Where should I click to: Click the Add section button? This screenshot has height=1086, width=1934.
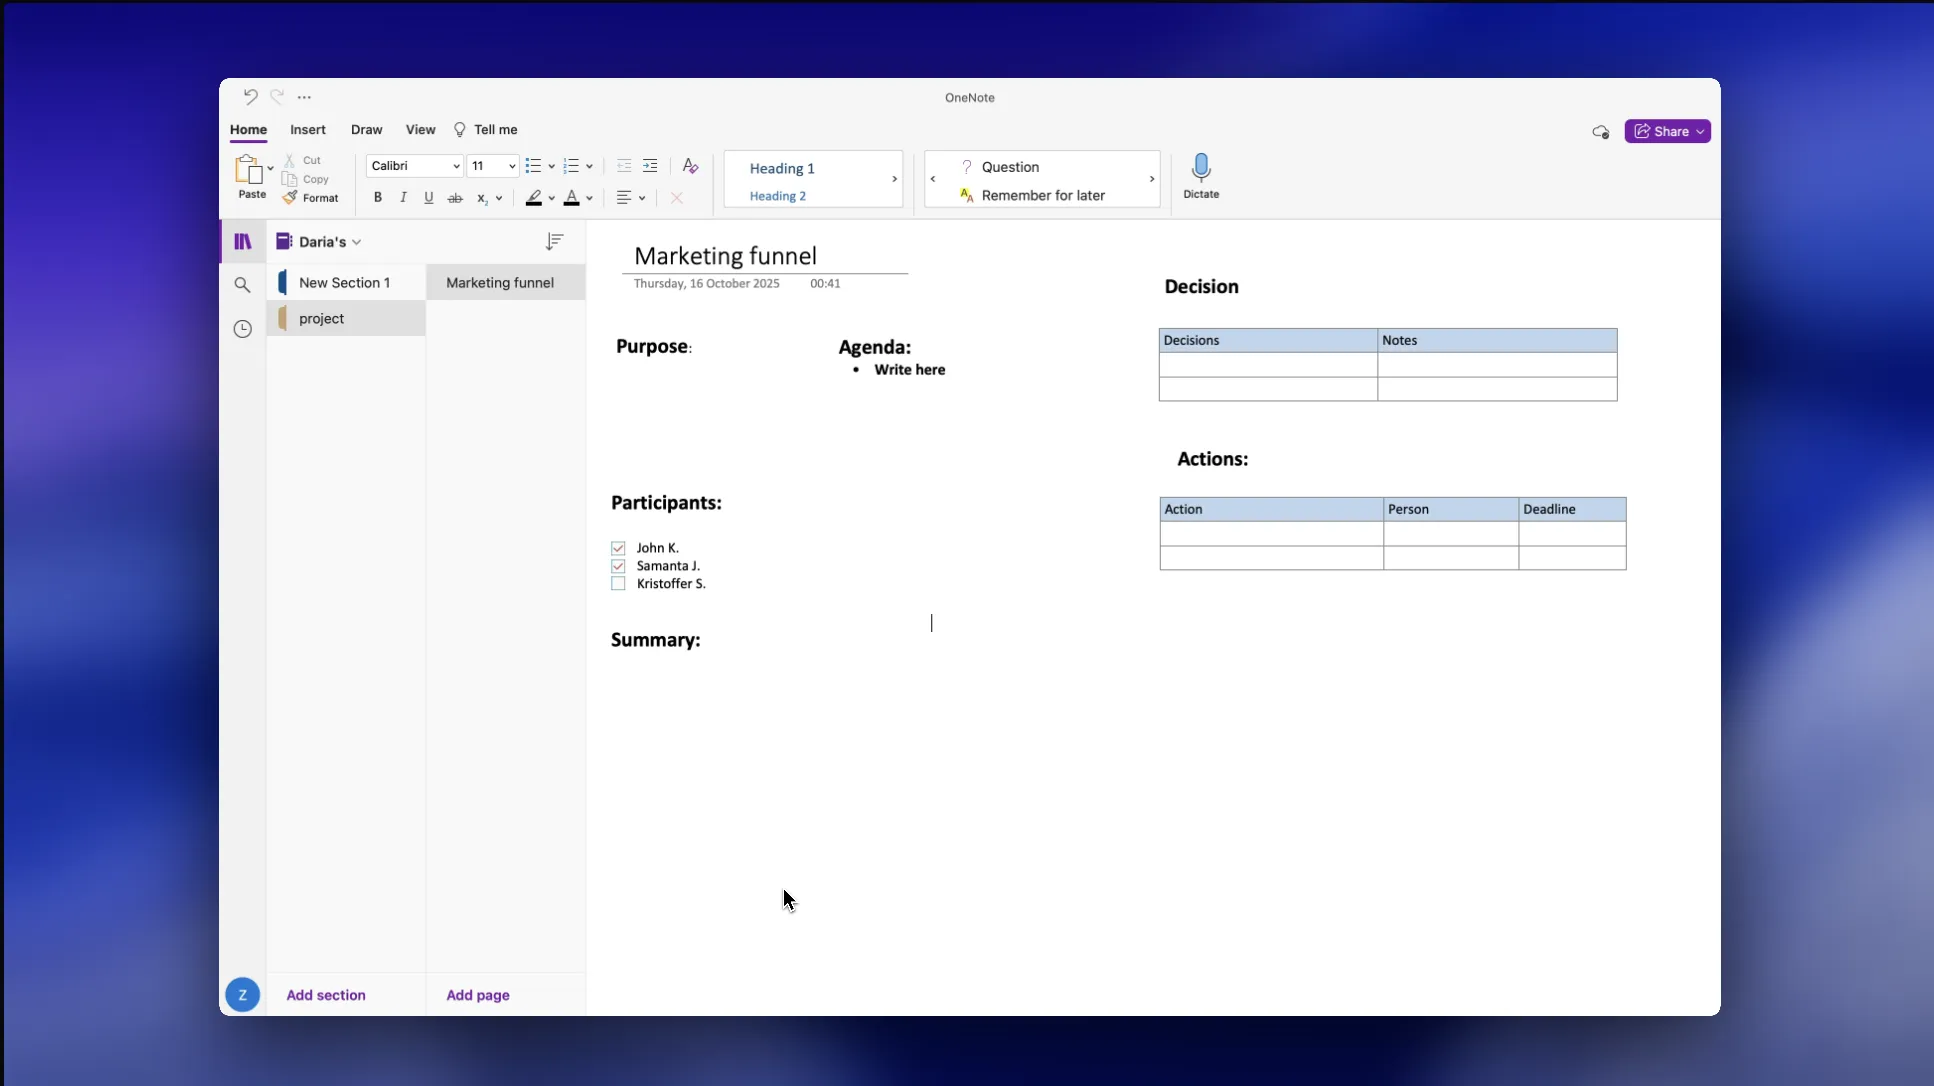tap(326, 994)
